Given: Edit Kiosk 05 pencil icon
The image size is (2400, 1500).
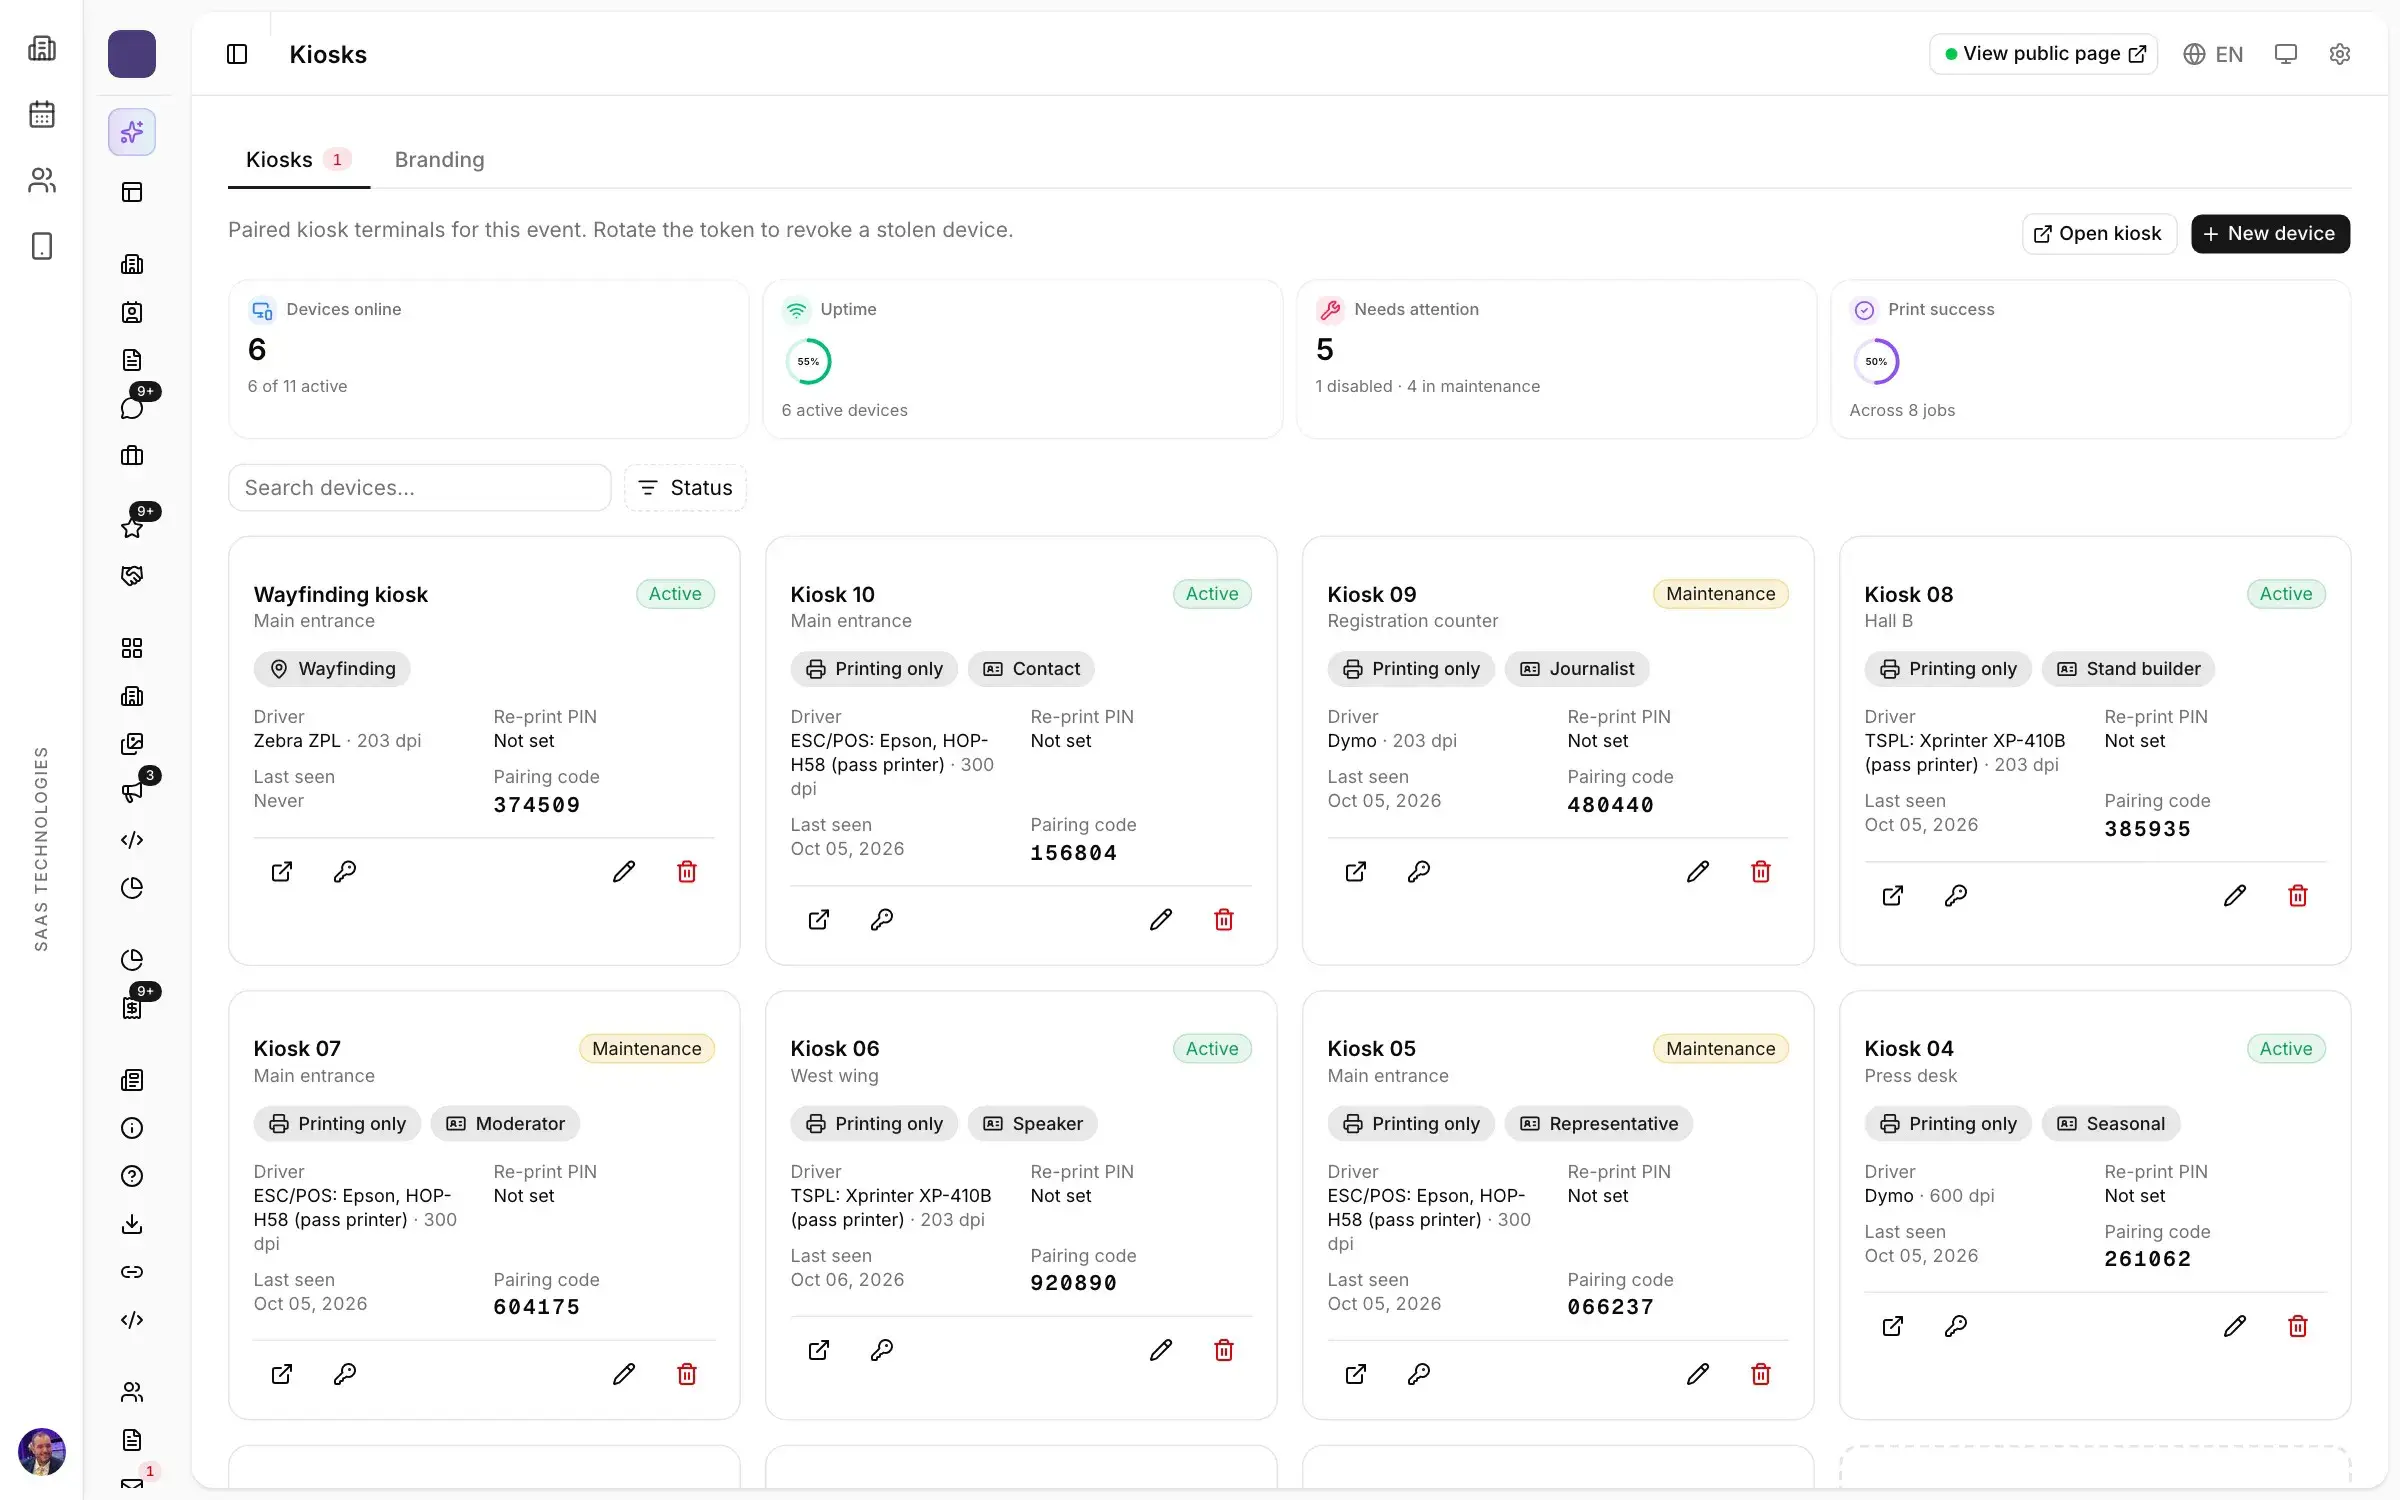Looking at the screenshot, I should [x=1698, y=1374].
